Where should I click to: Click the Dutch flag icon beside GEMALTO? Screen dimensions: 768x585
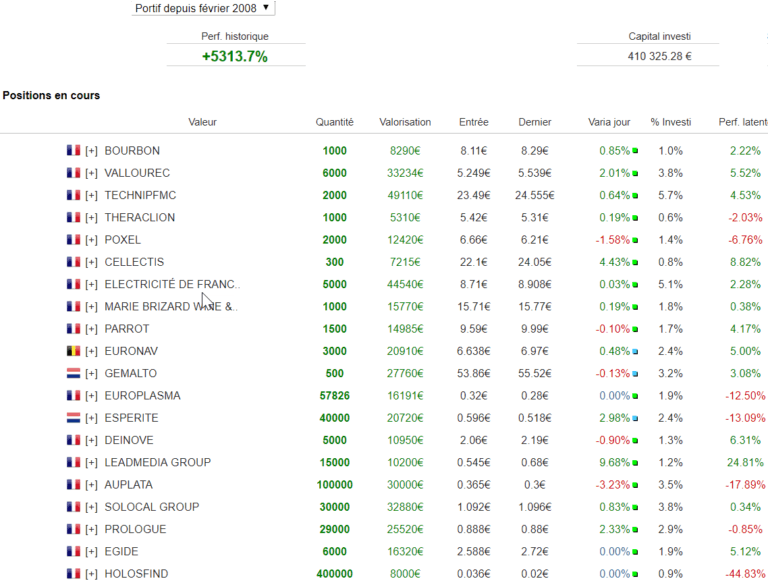click(x=72, y=373)
